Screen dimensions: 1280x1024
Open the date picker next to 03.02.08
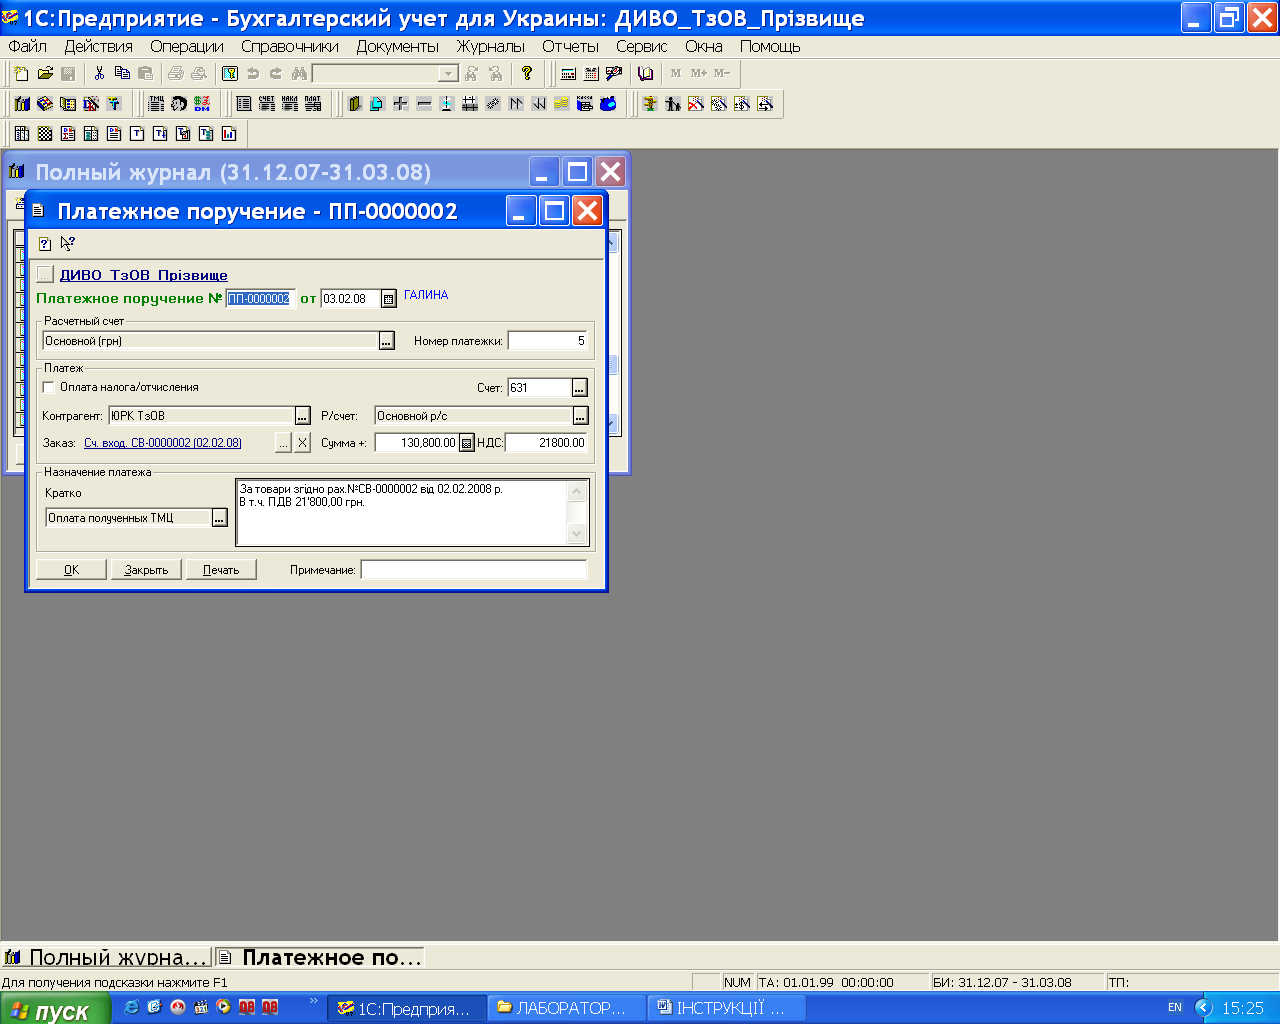click(389, 298)
